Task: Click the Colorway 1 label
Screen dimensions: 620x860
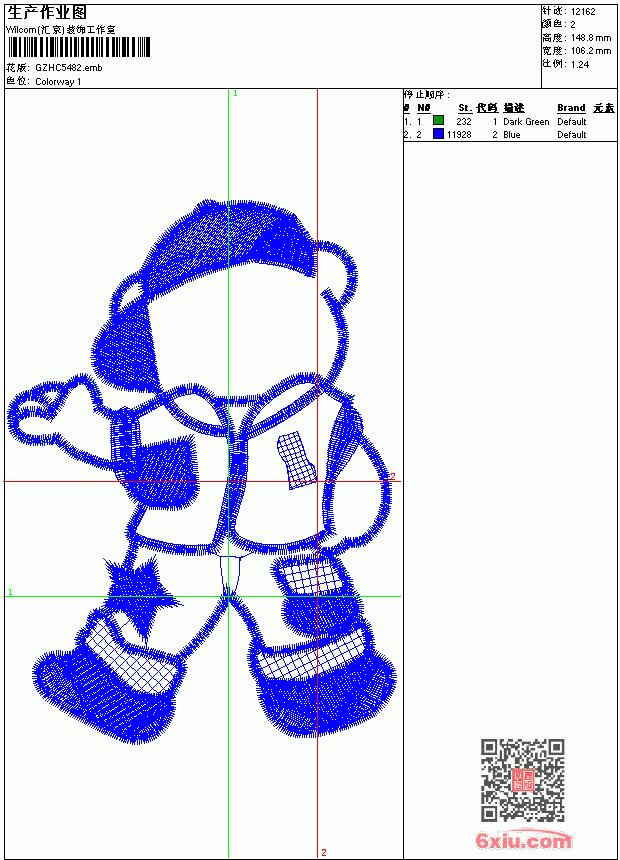Action: point(58,82)
